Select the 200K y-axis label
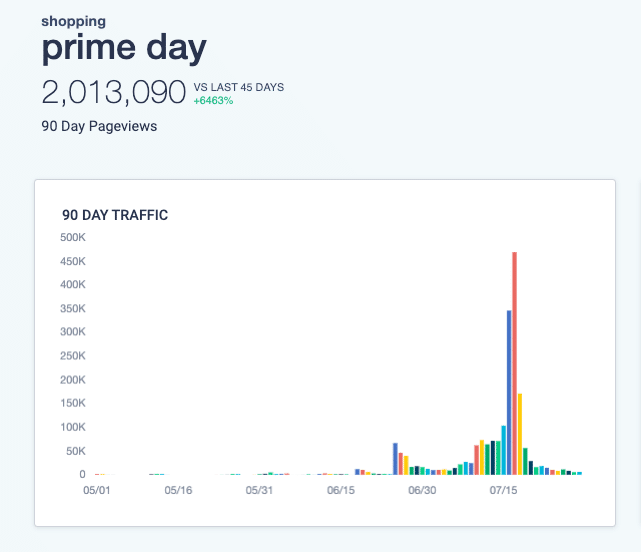This screenshot has width=641, height=552. tap(73, 380)
